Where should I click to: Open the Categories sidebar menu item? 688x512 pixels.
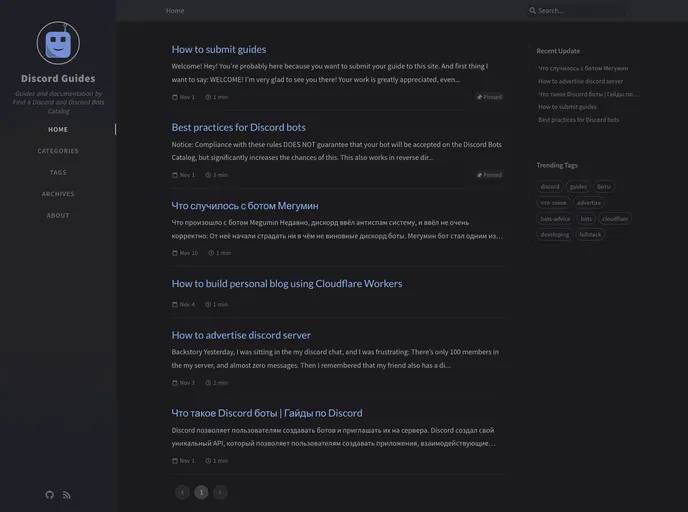[58, 151]
